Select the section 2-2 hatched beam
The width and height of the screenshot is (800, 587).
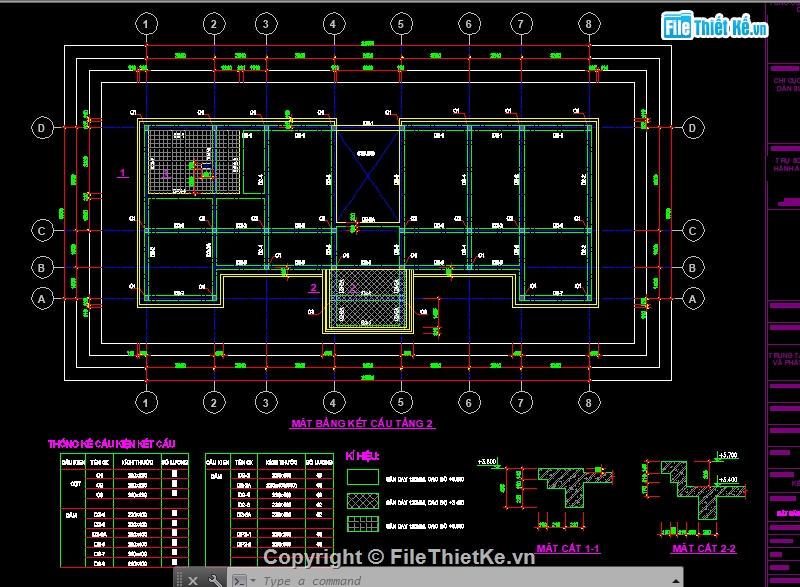coord(703,490)
